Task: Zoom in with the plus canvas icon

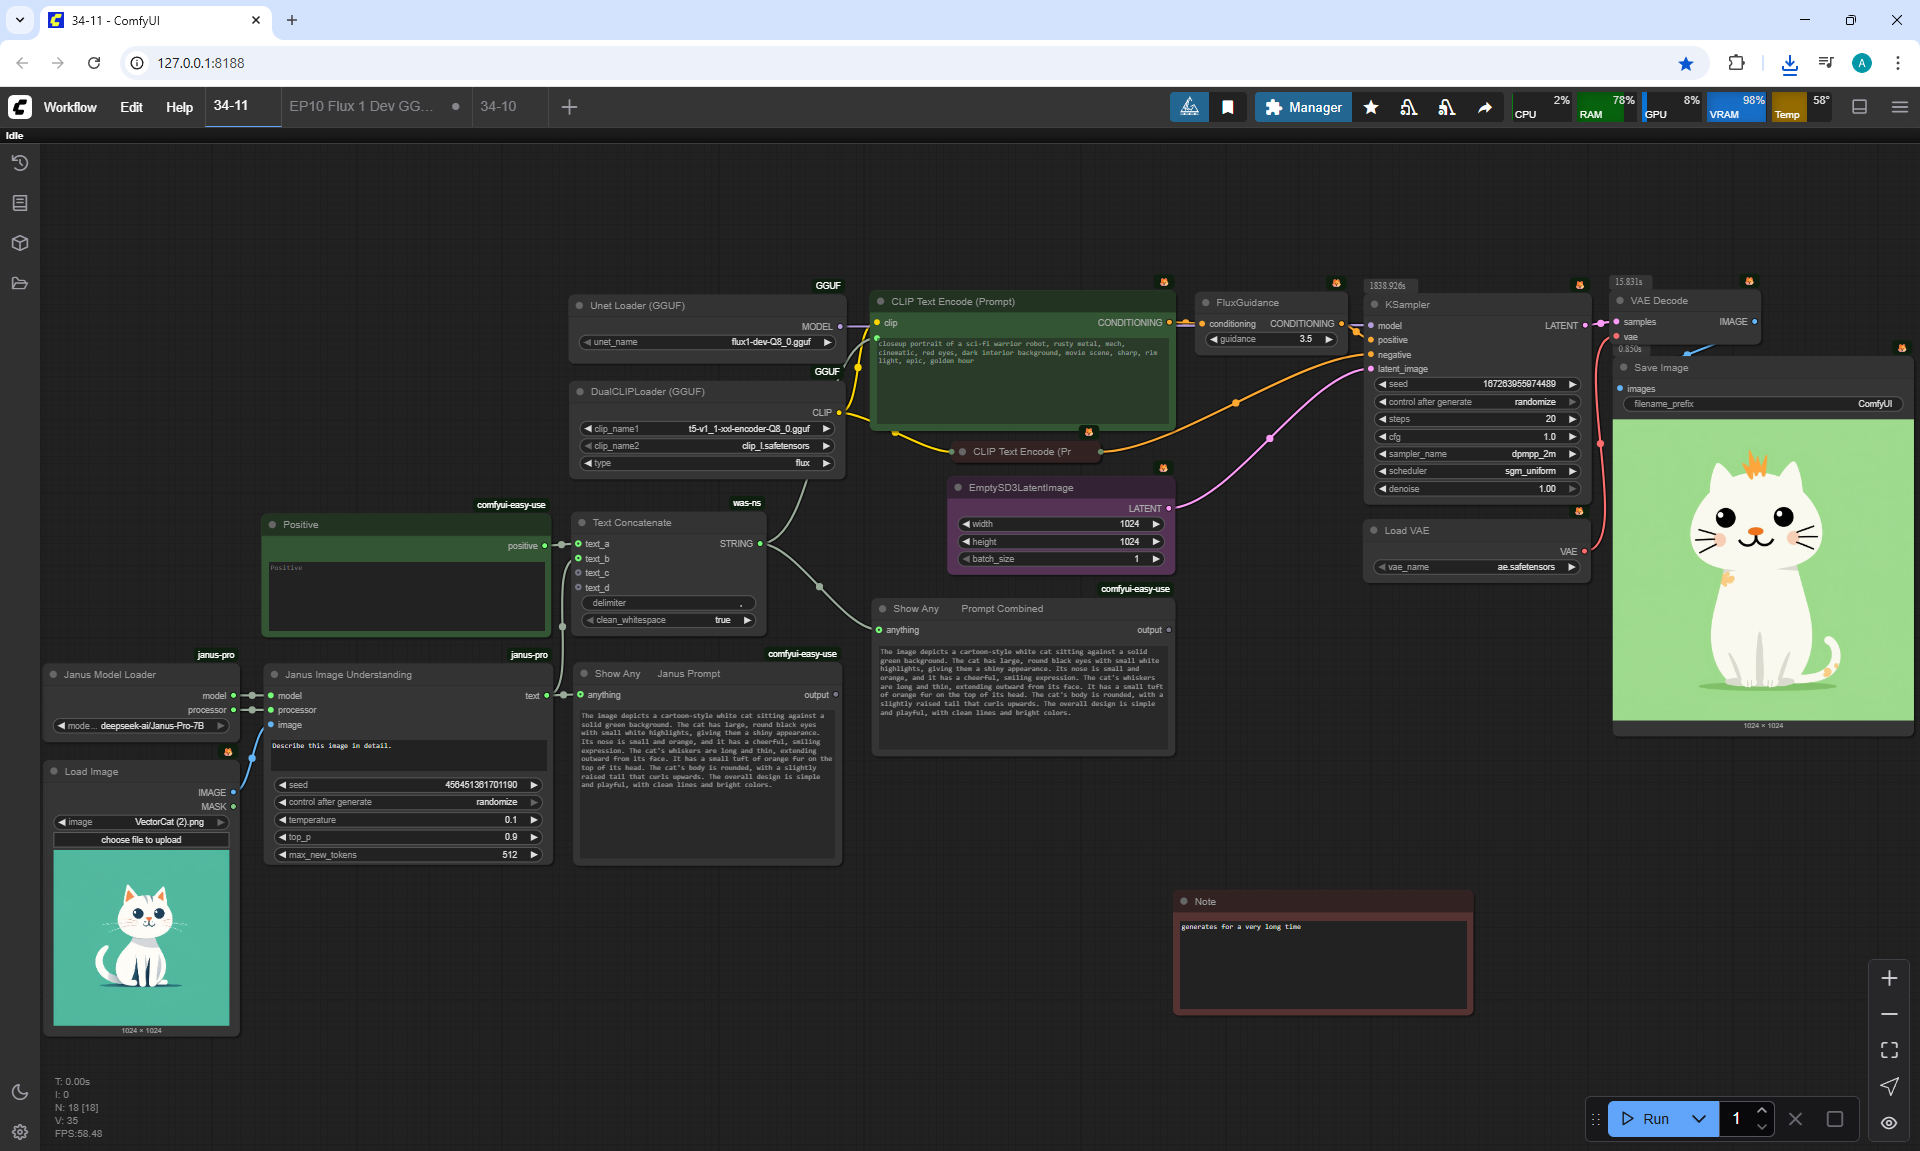Action: click(x=1889, y=978)
